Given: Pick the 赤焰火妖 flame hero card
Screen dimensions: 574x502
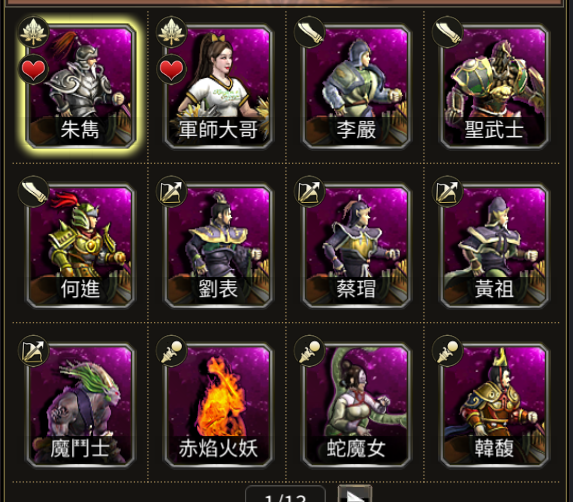Looking at the screenshot, I should click(x=218, y=405).
